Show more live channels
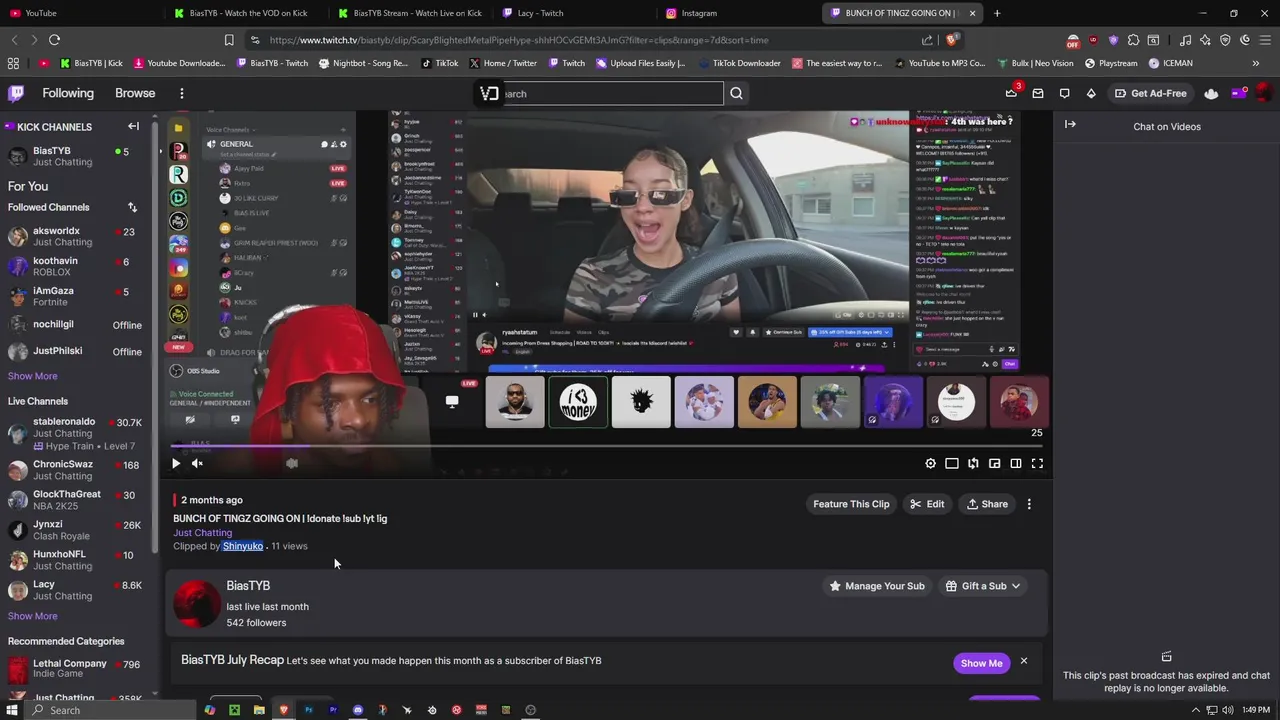The image size is (1280, 720). click(33, 616)
